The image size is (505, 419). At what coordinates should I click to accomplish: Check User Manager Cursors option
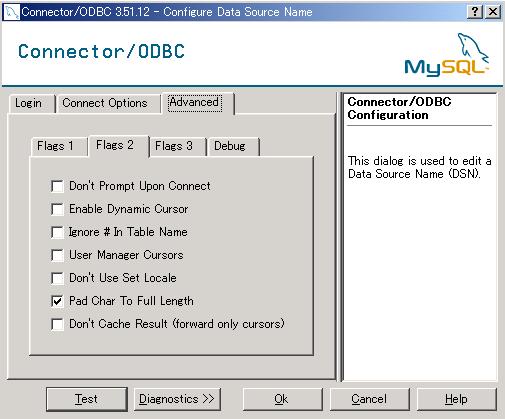pos(57,255)
